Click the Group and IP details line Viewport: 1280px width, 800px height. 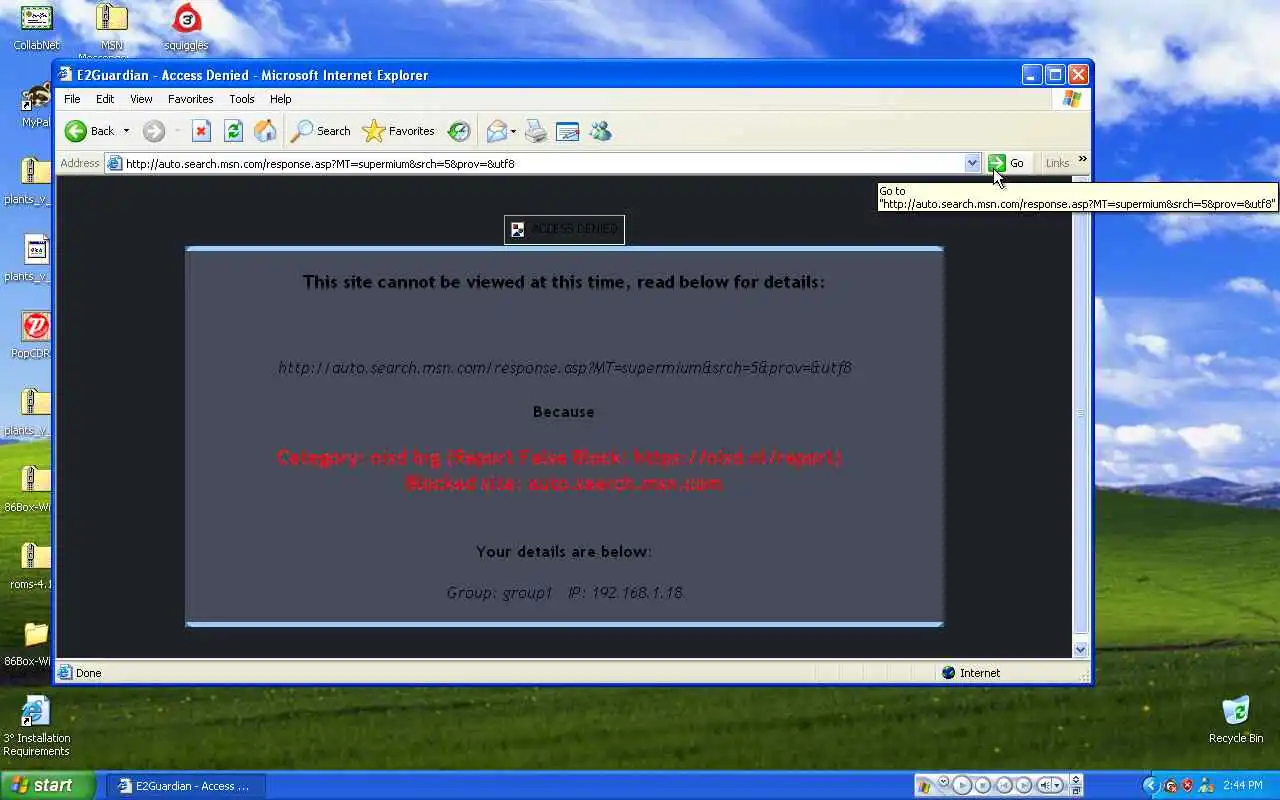[565, 593]
